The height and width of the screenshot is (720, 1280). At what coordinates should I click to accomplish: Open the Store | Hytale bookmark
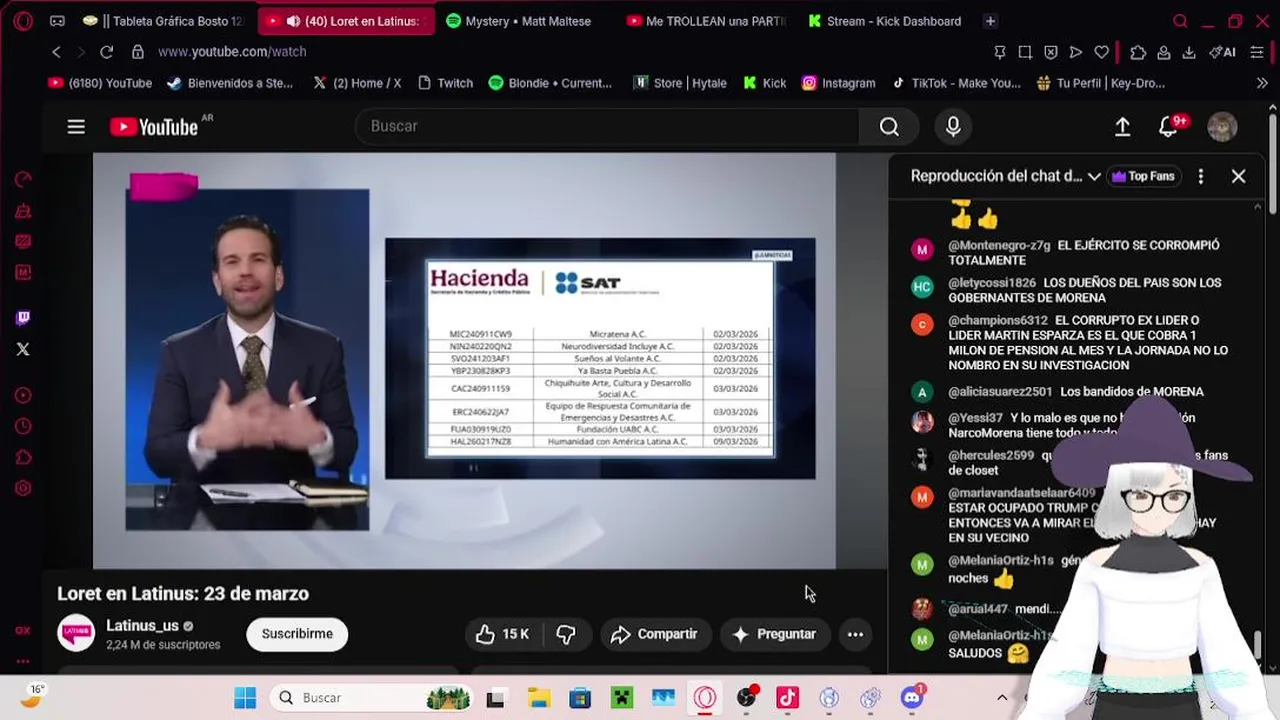681,83
